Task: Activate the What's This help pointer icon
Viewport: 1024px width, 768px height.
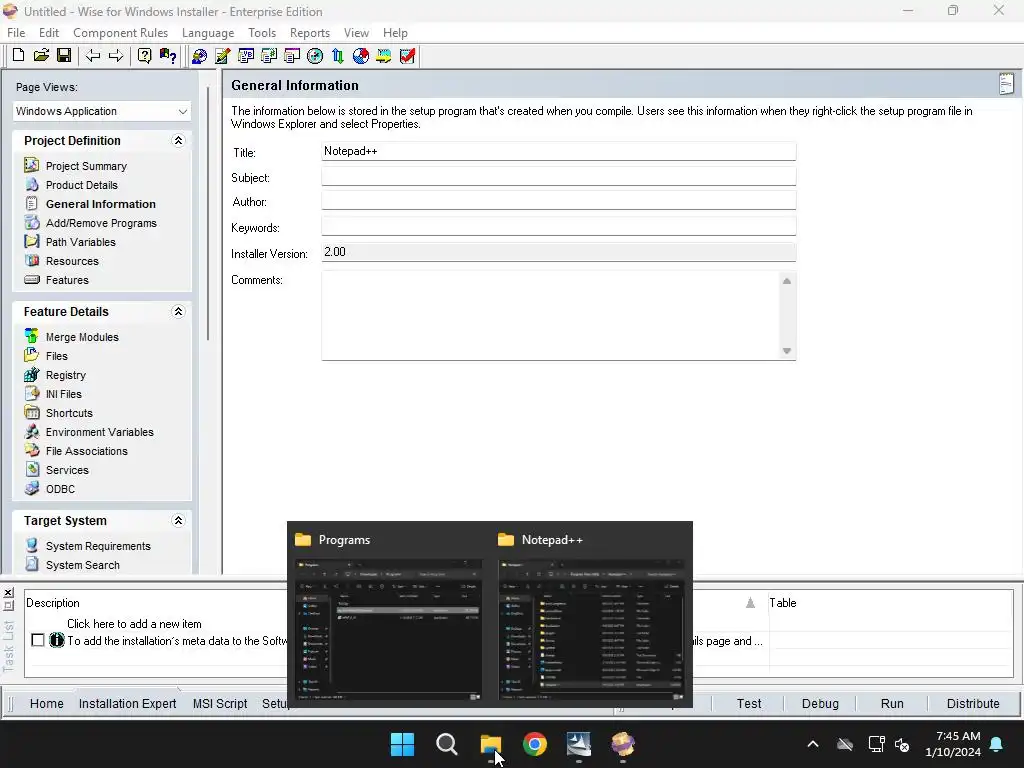Action: pyautogui.click(x=168, y=56)
